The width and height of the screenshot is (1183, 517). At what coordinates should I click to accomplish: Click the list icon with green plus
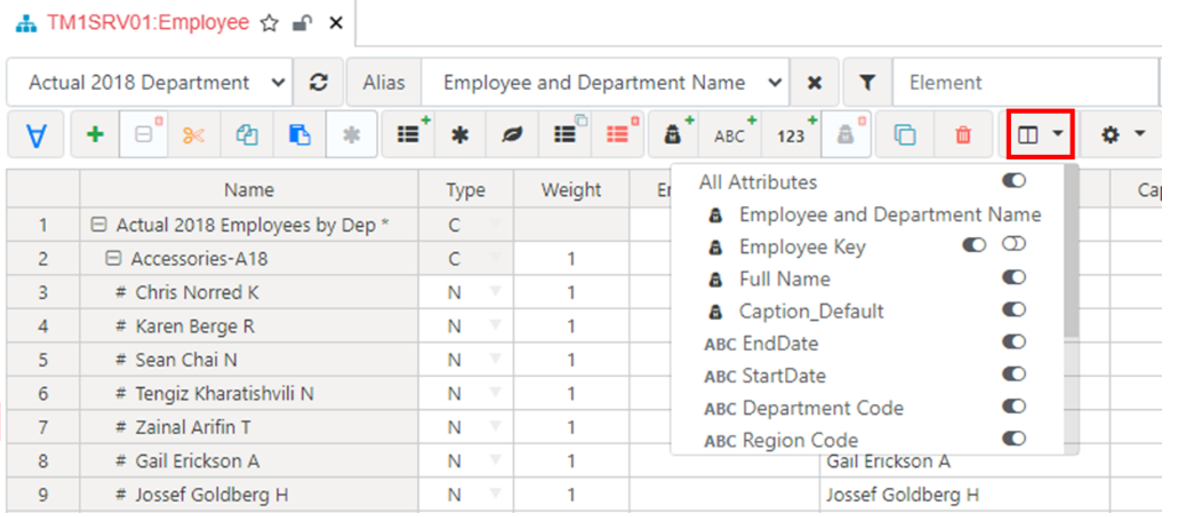[x=408, y=135]
